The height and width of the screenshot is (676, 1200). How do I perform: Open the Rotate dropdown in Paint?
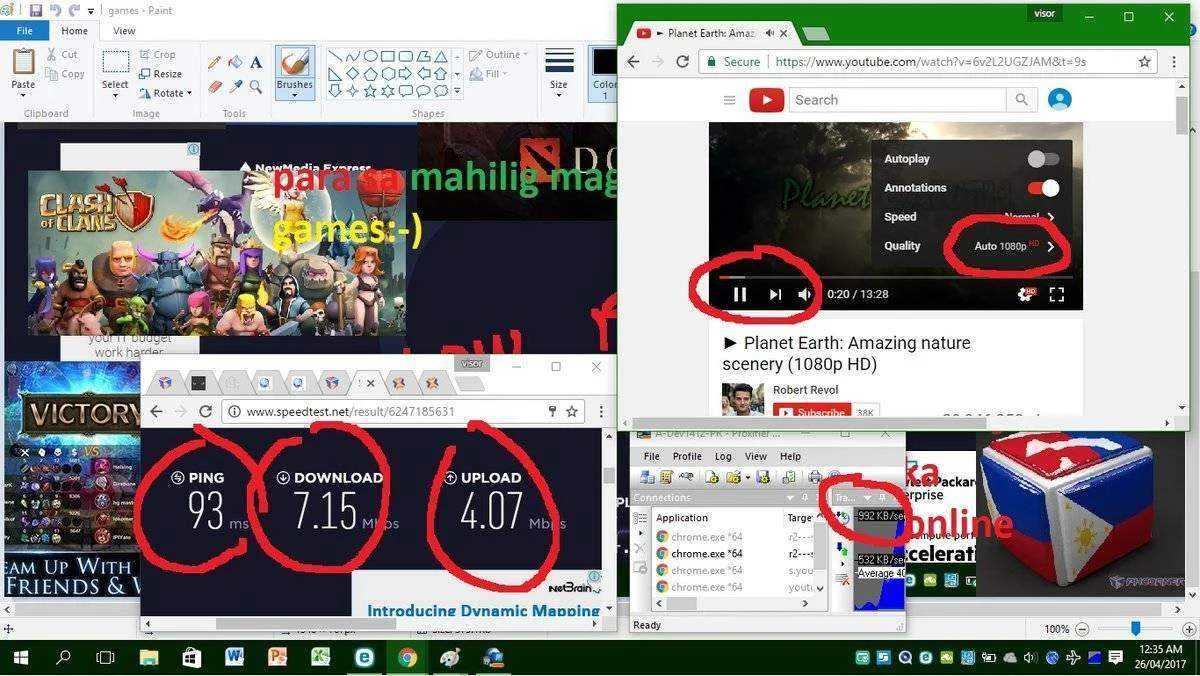tap(168, 93)
